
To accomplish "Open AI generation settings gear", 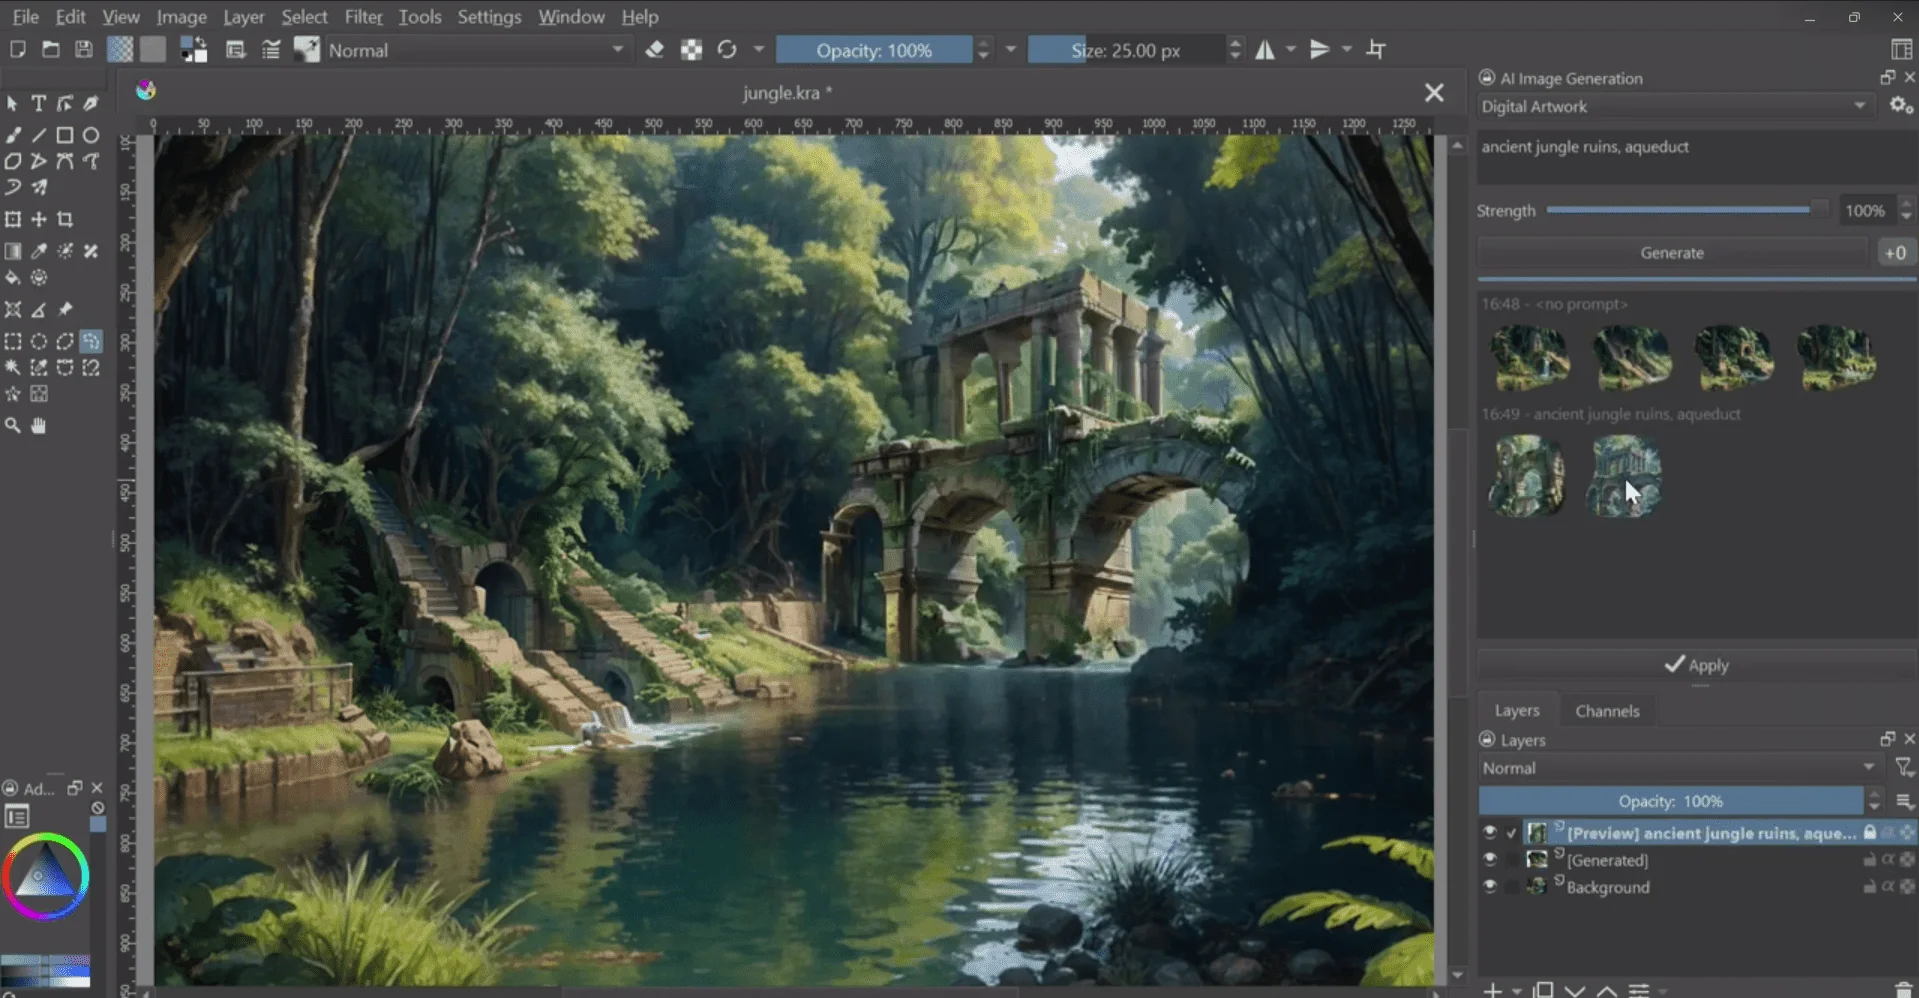I will tap(1900, 106).
